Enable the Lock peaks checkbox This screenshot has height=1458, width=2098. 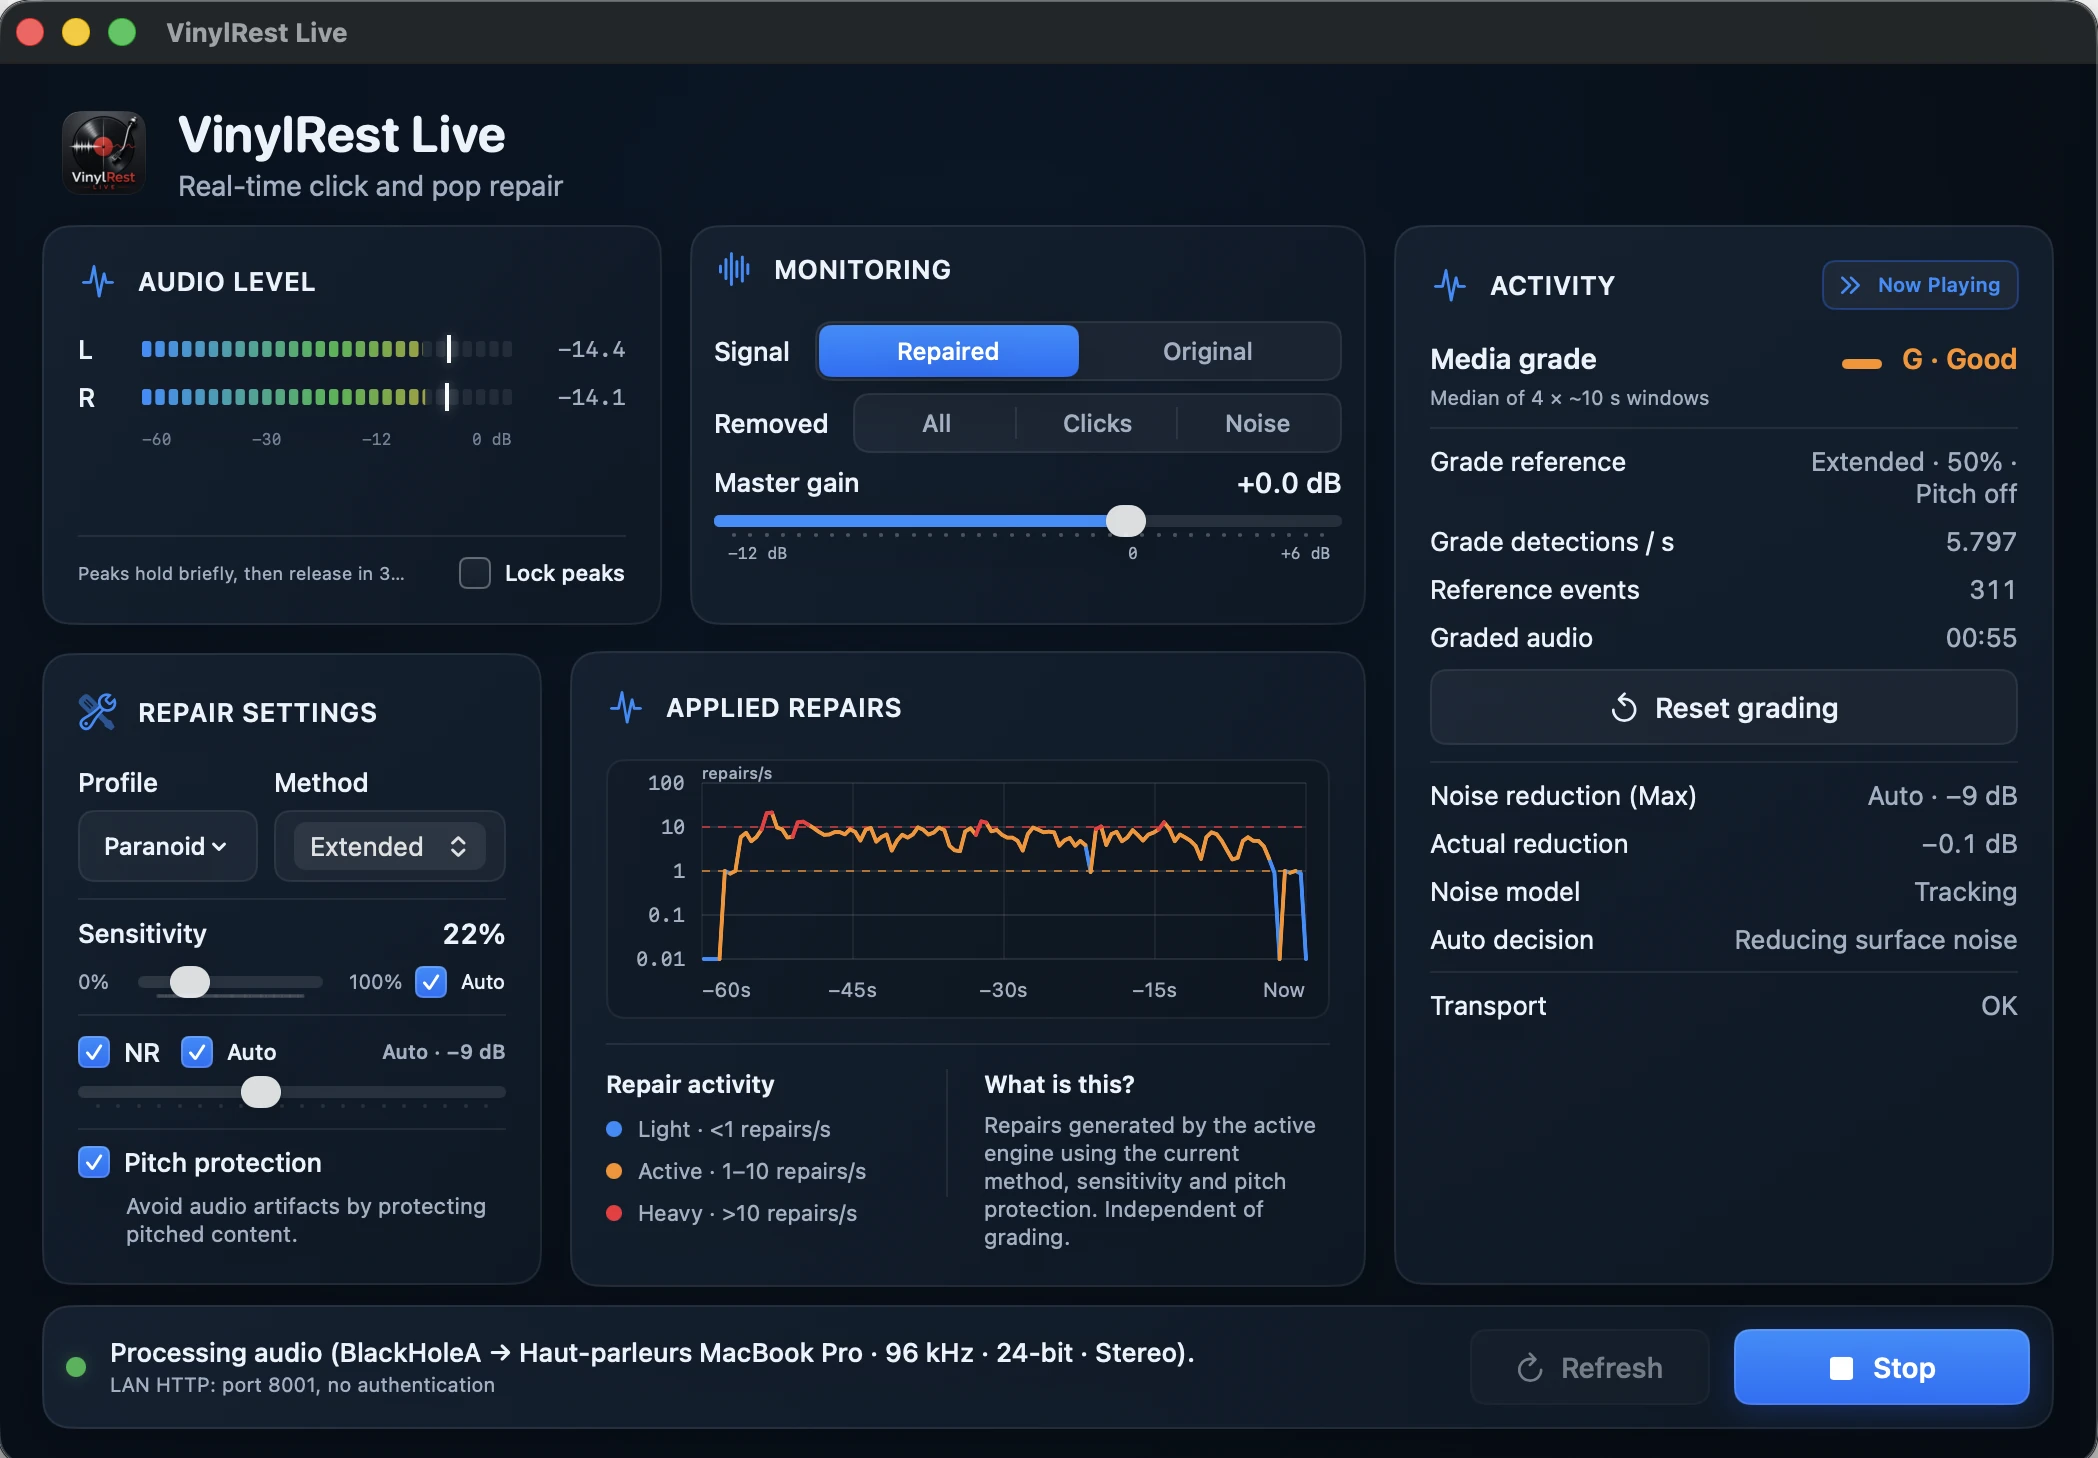pos(474,573)
